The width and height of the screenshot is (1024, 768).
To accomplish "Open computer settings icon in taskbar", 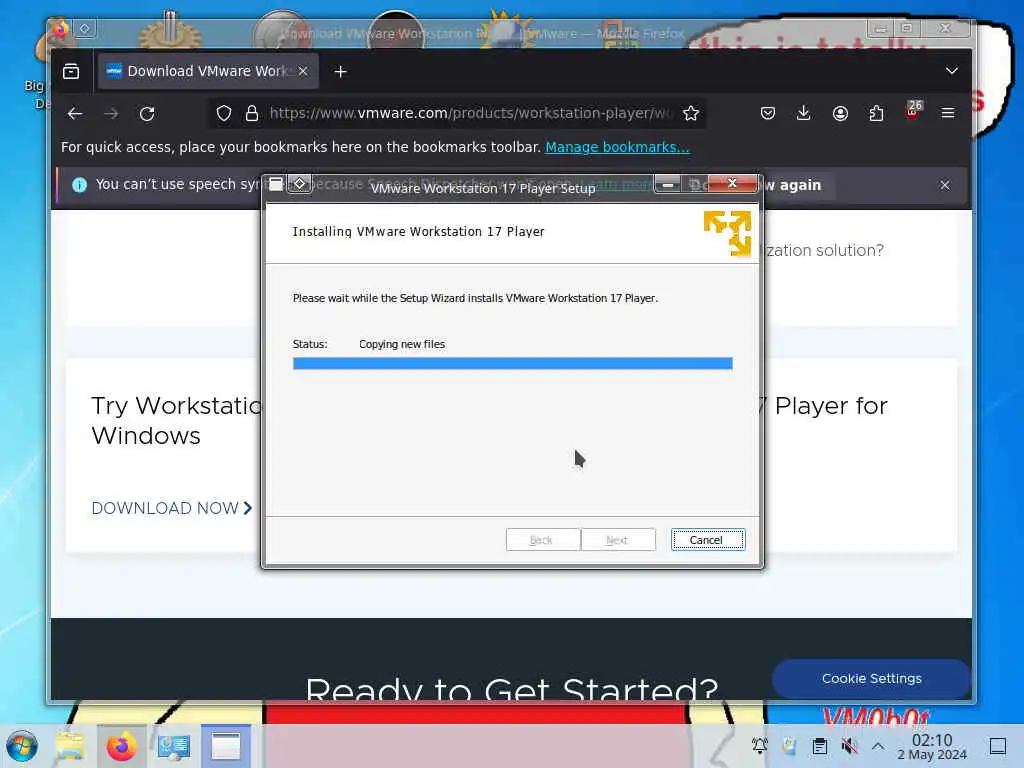I will (x=174, y=746).
